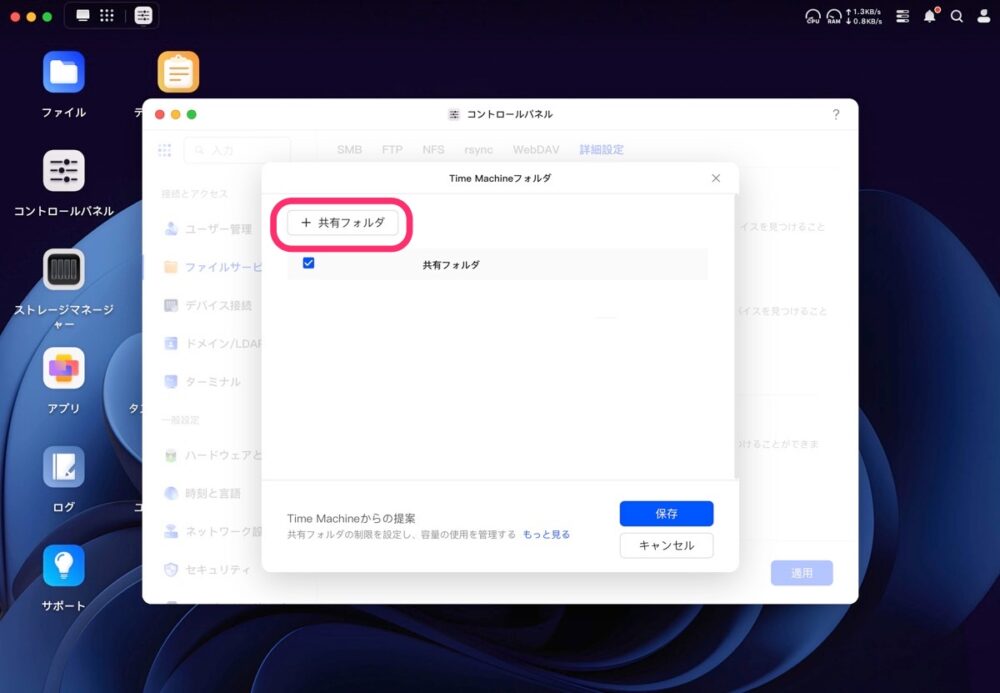Open the サポート desktop icon

tap(64, 566)
